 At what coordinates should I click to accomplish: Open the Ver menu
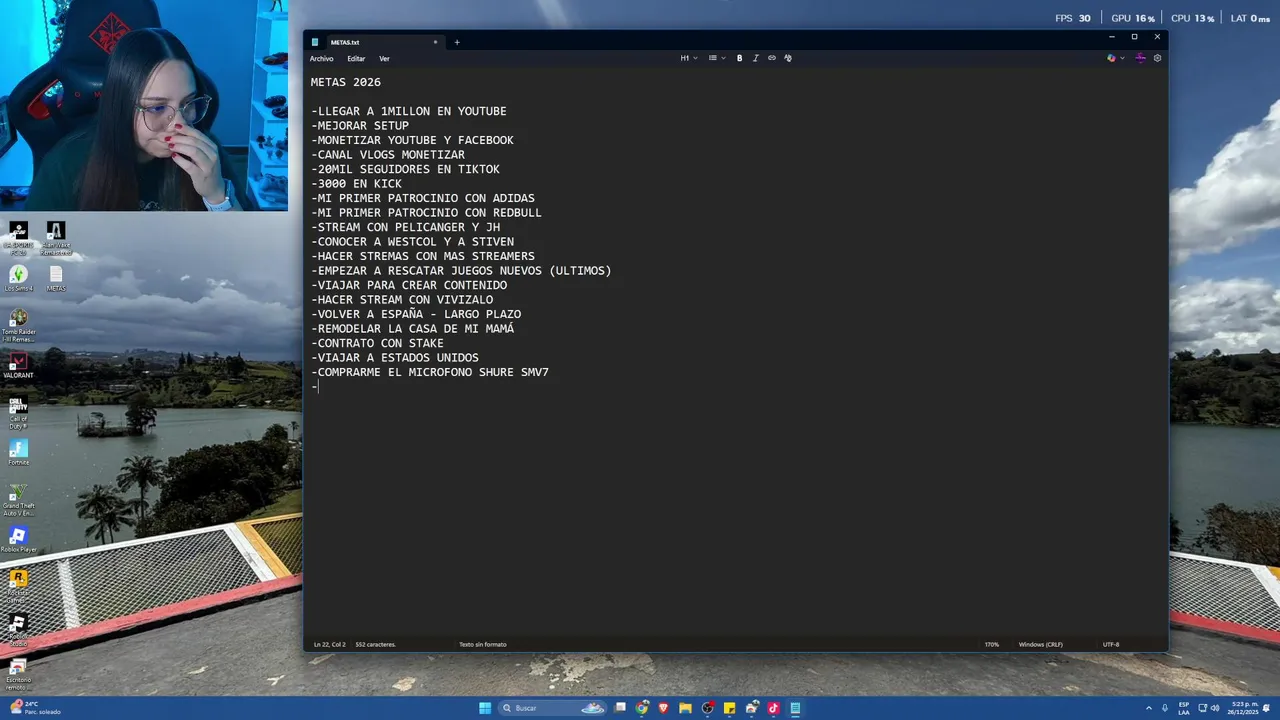coord(384,59)
